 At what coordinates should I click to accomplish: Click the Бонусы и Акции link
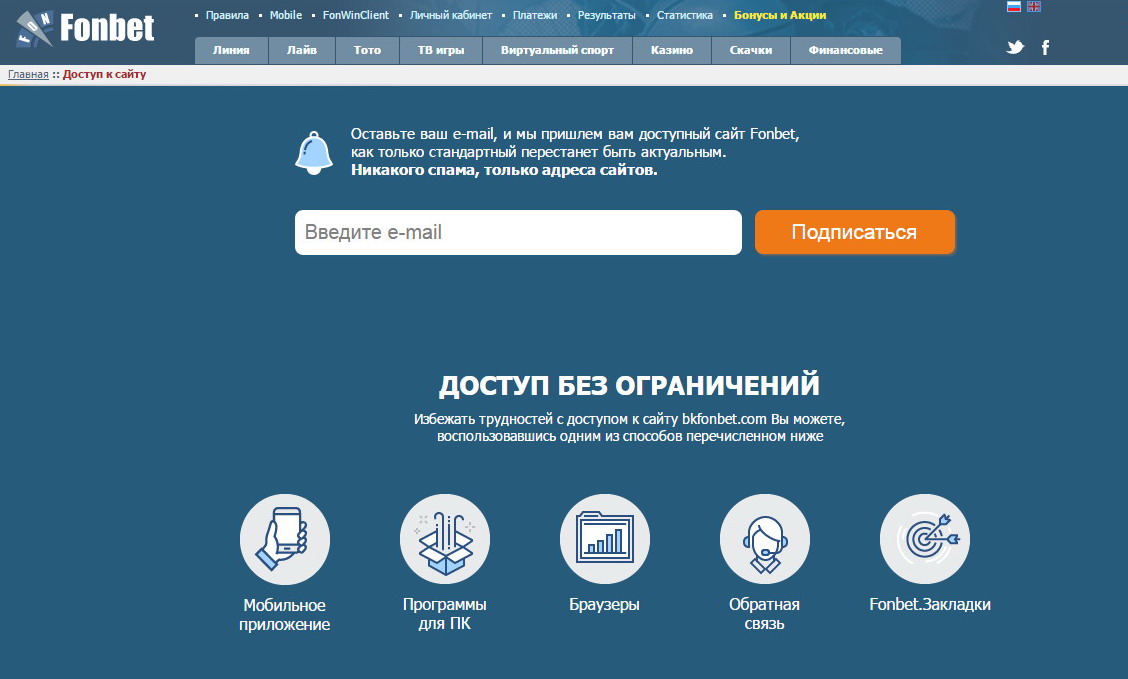[x=780, y=16]
